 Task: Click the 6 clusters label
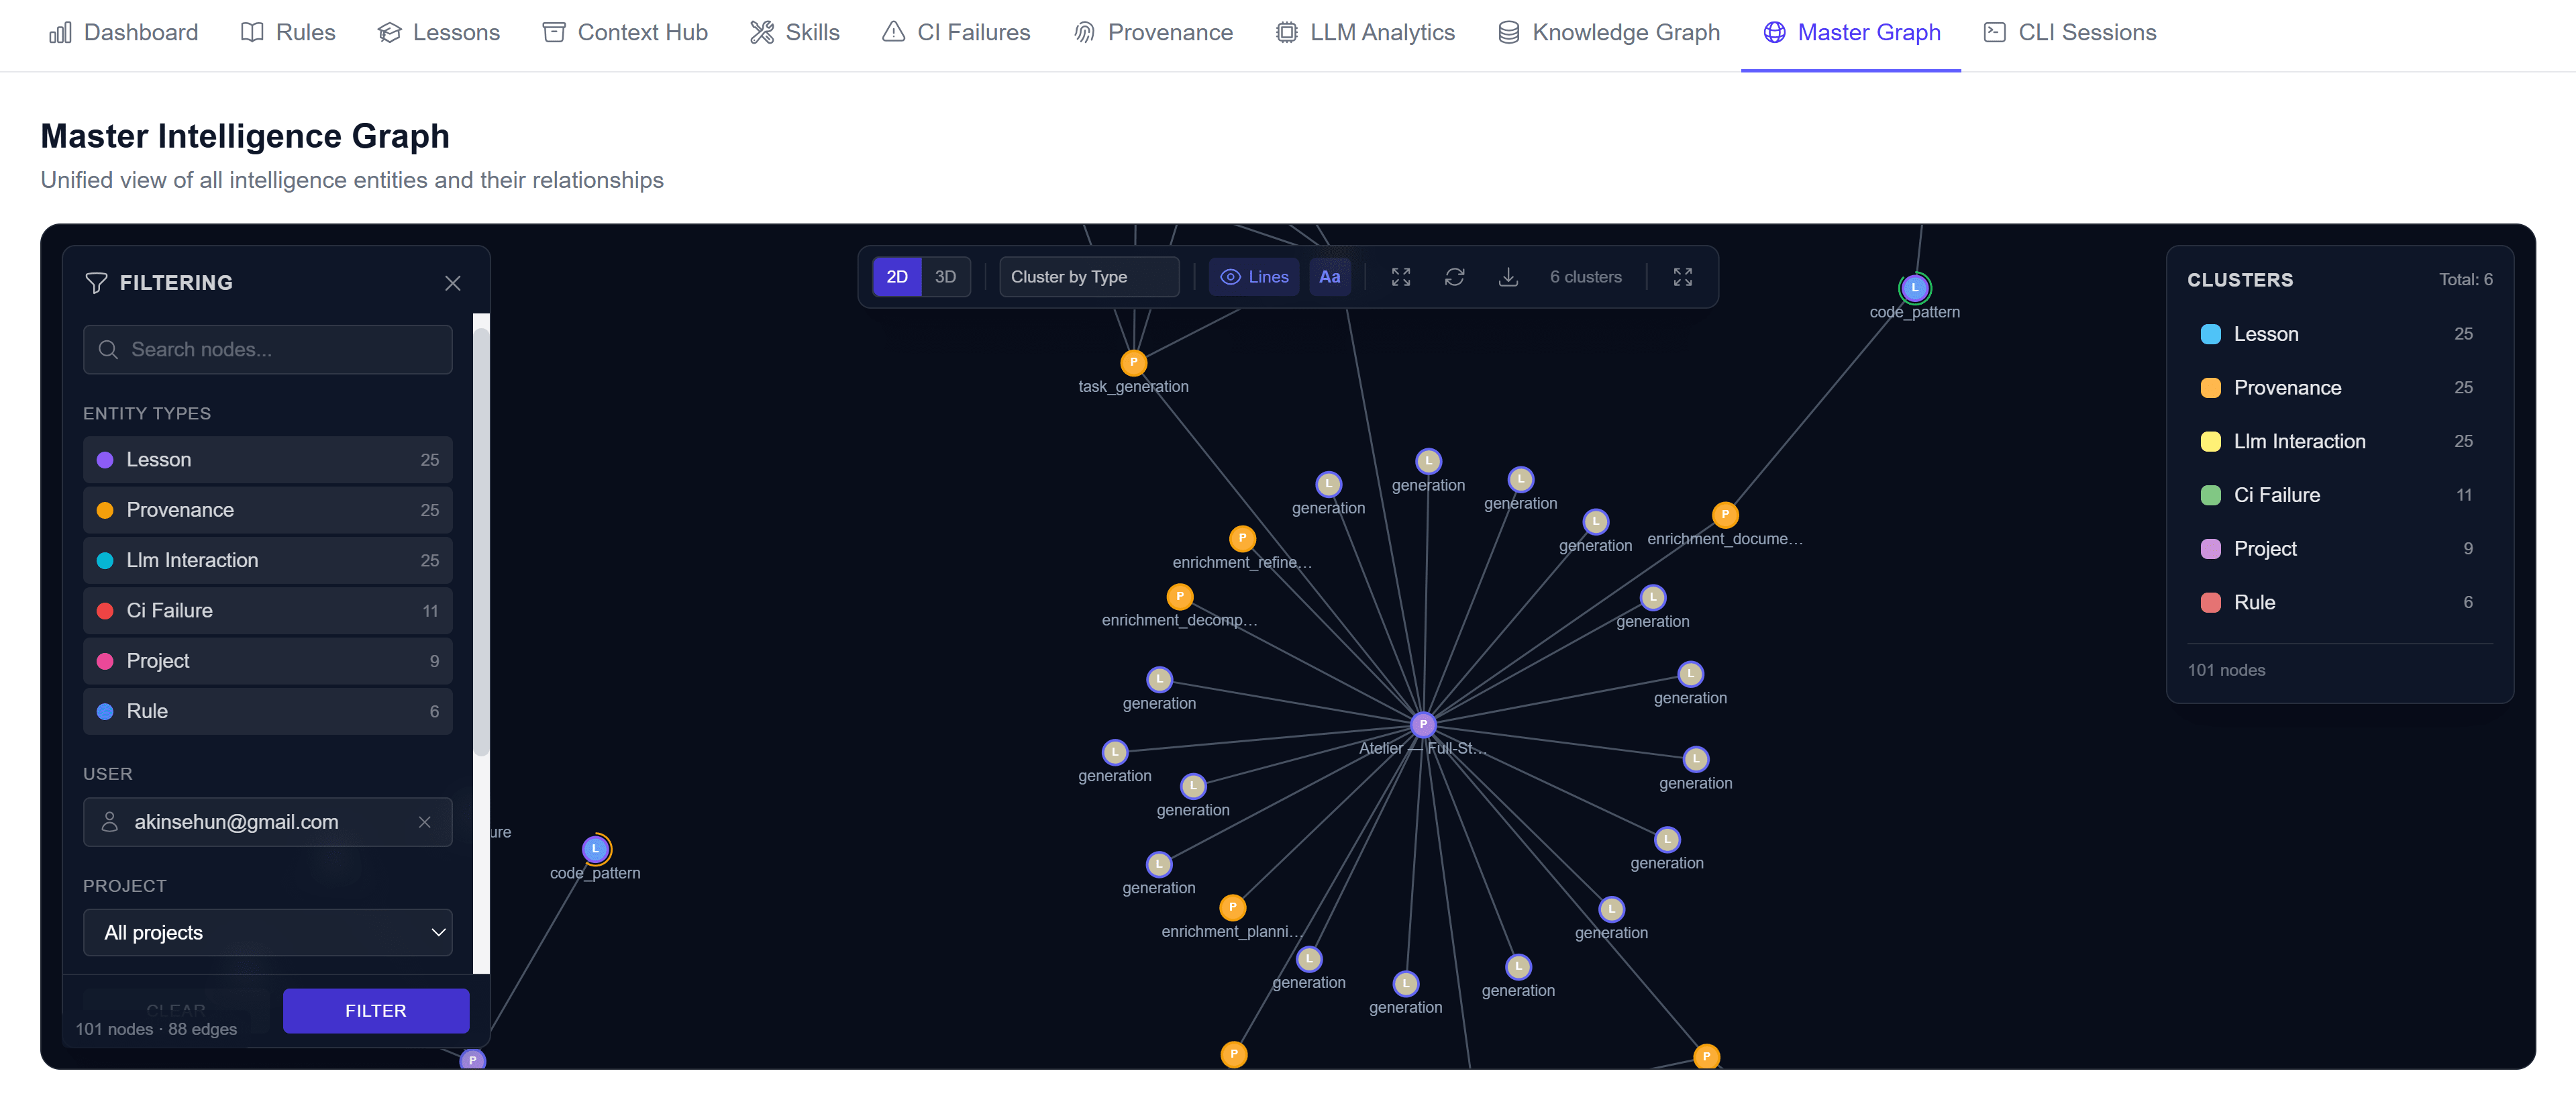(x=1586, y=277)
